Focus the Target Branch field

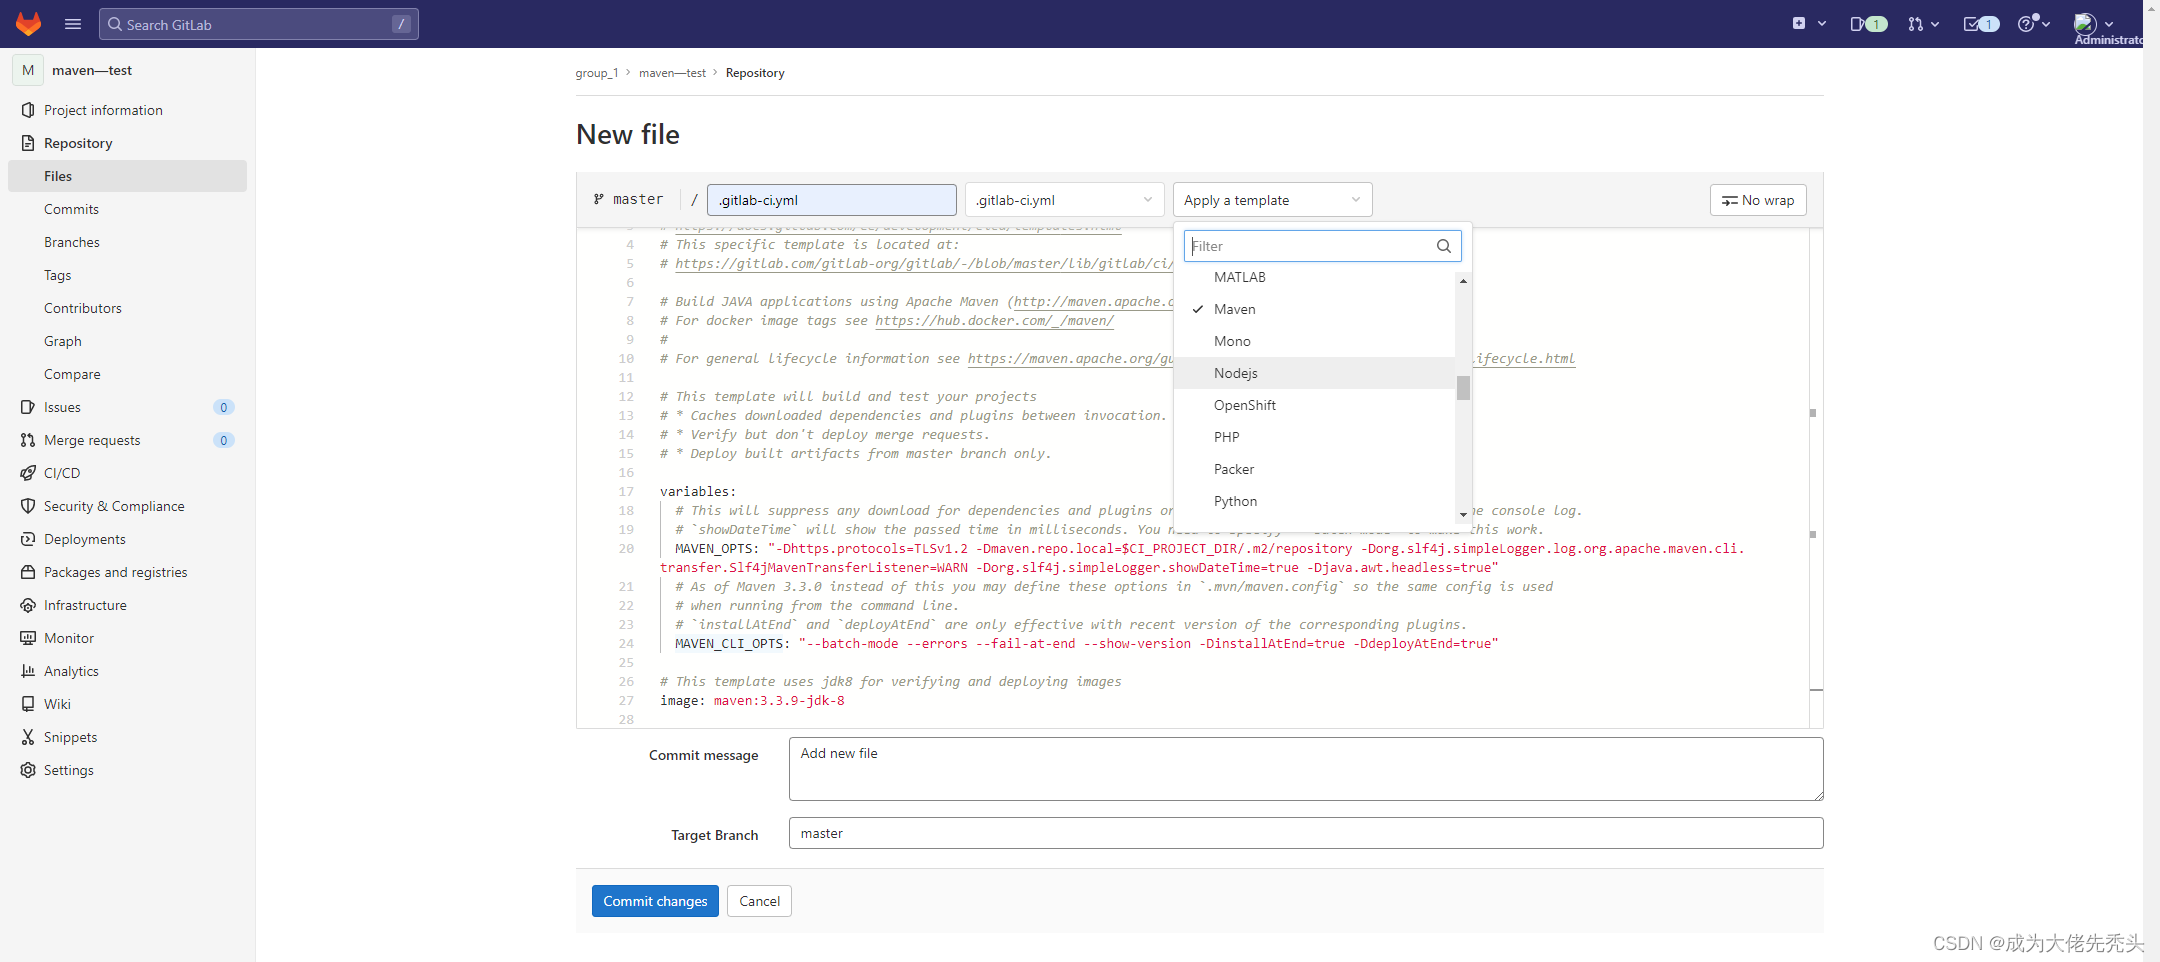[x=1306, y=833]
